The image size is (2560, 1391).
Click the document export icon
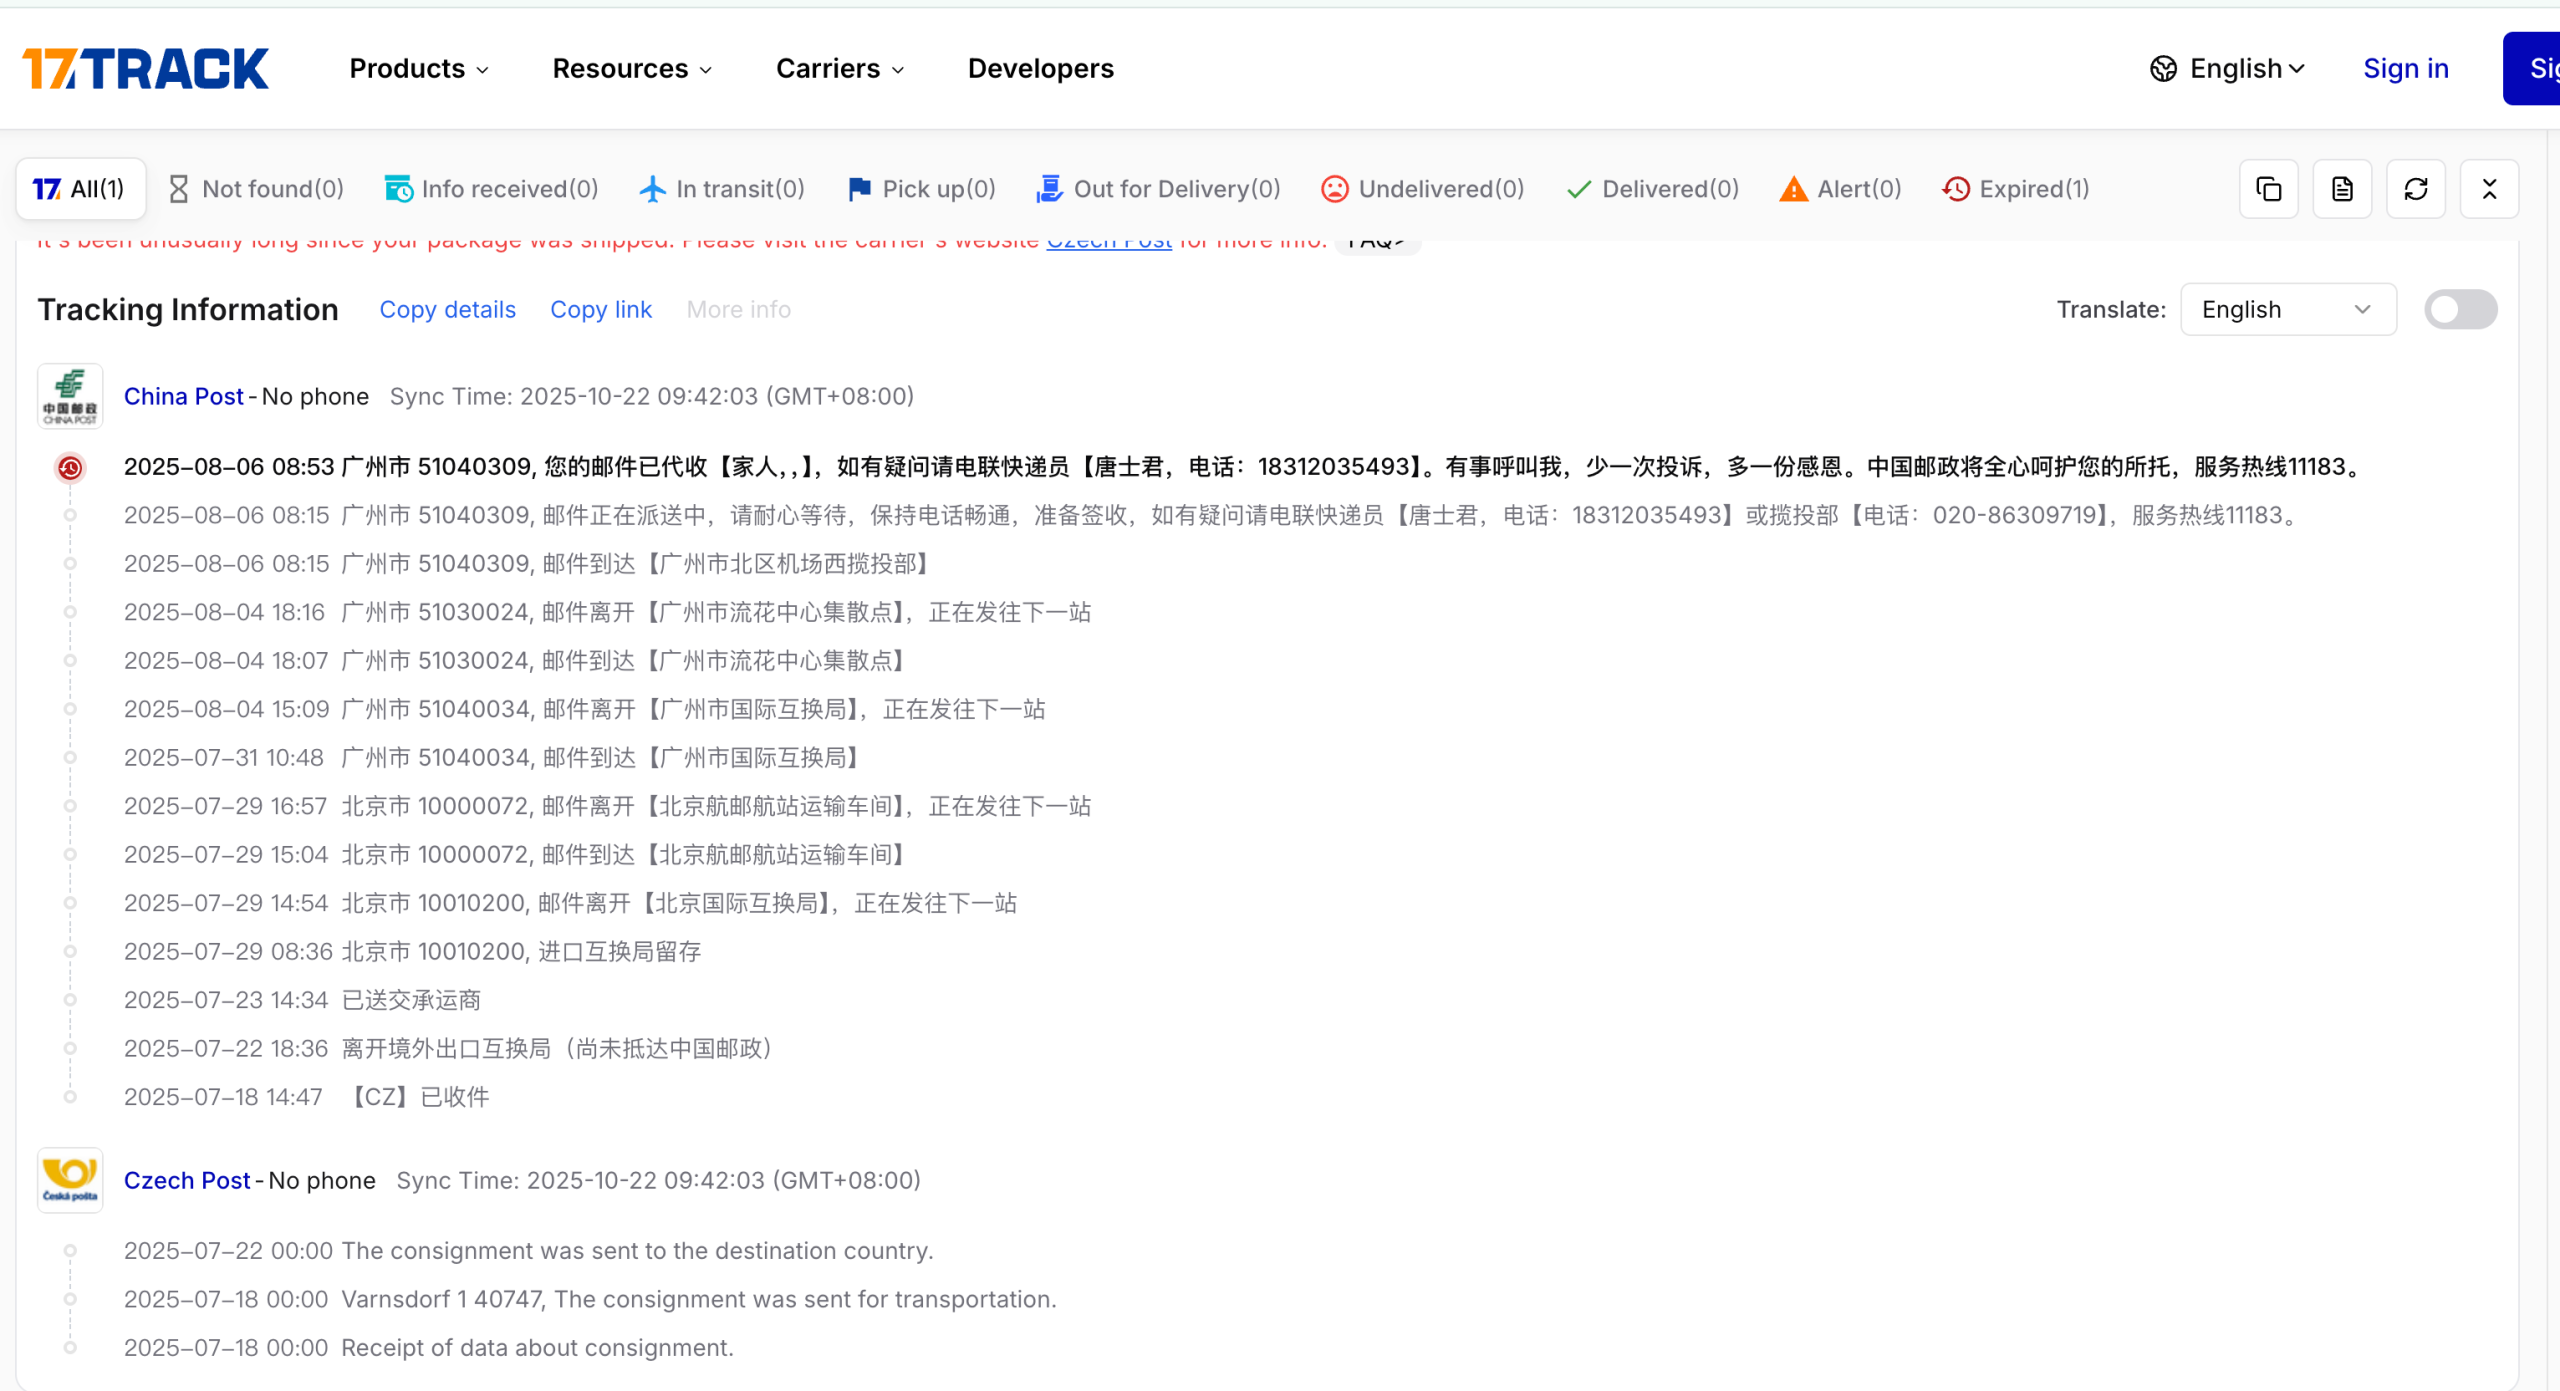pyautogui.click(x=2342, y=189)
